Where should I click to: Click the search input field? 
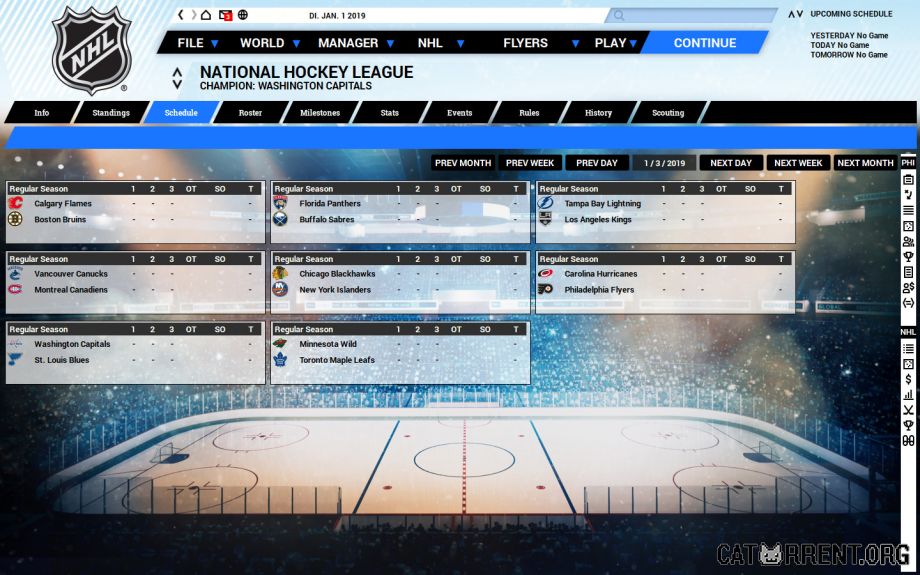(691, 16)
